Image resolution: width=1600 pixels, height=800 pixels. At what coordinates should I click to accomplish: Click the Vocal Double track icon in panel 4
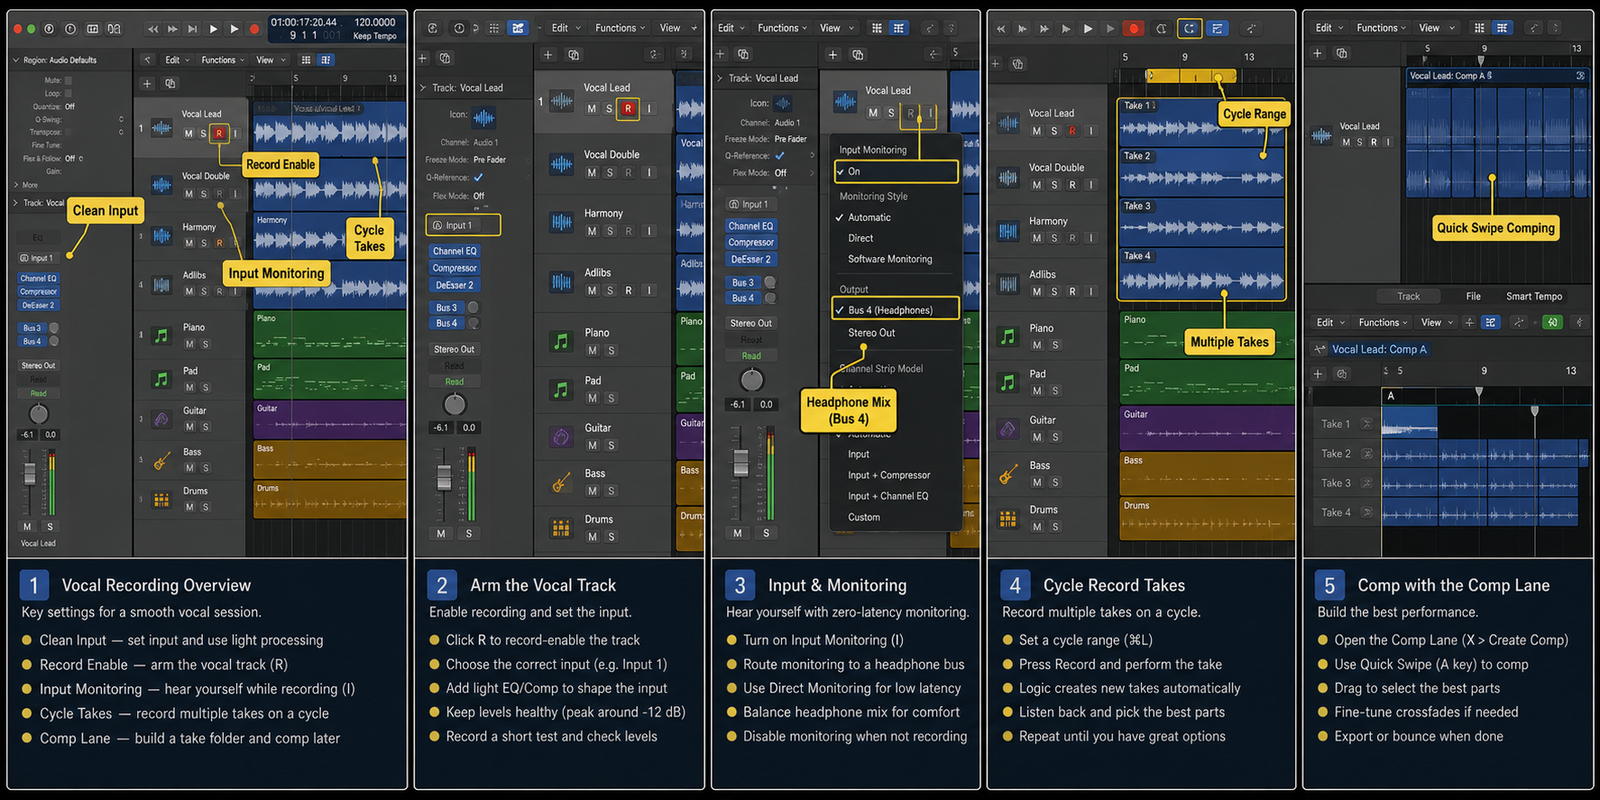tap(1008, 177)
